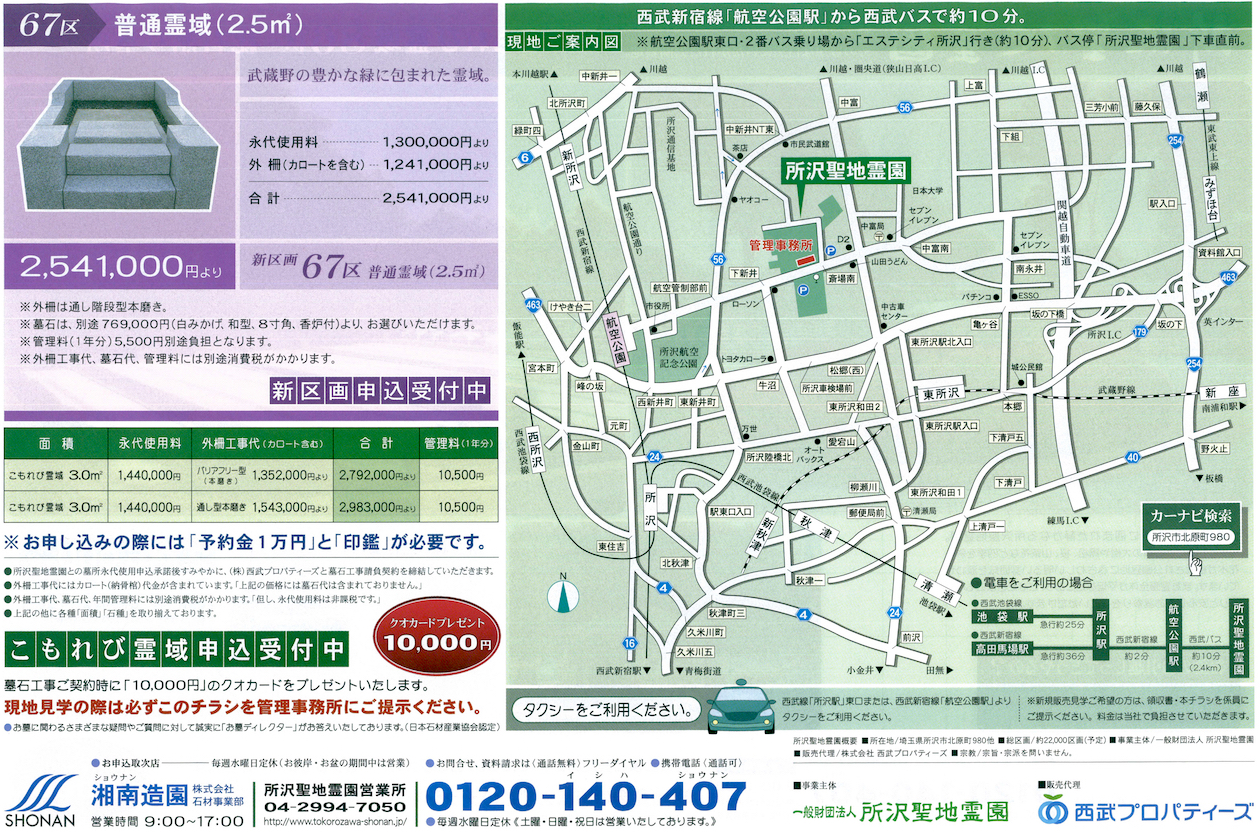
Task: Click the こもれび霊域申込受付中 banner
Action: 177,650
